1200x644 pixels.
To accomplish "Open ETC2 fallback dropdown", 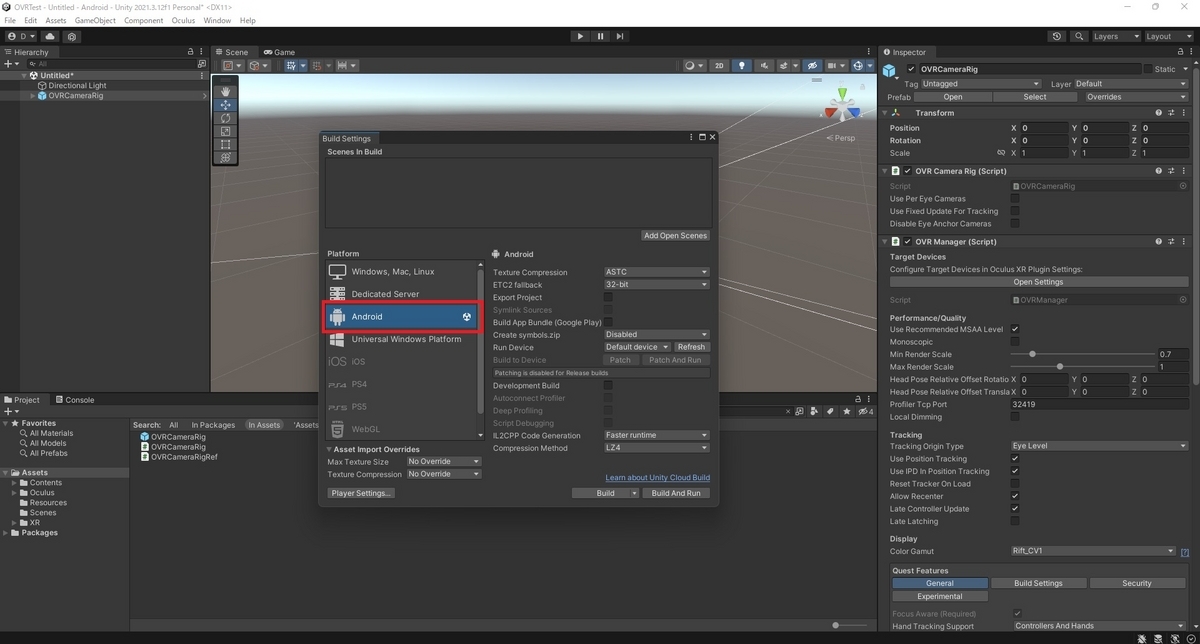I will pyautogui.click(x=656, y=285).
